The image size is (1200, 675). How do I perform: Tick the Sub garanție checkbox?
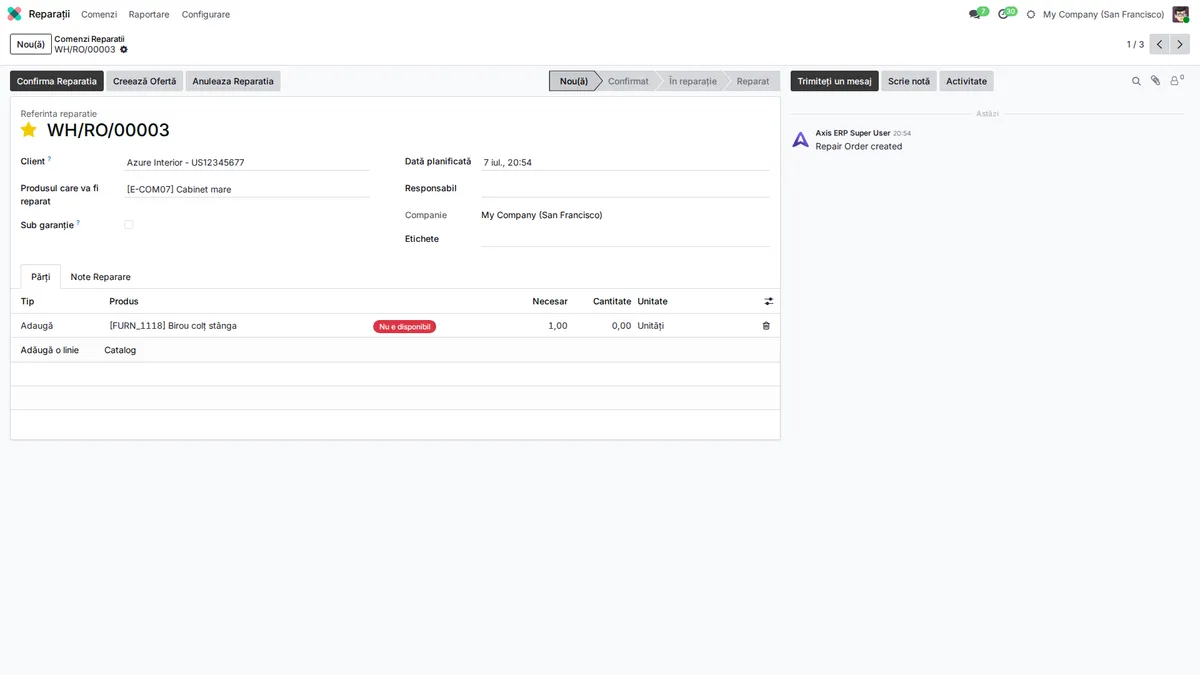(x=128, y=225)
